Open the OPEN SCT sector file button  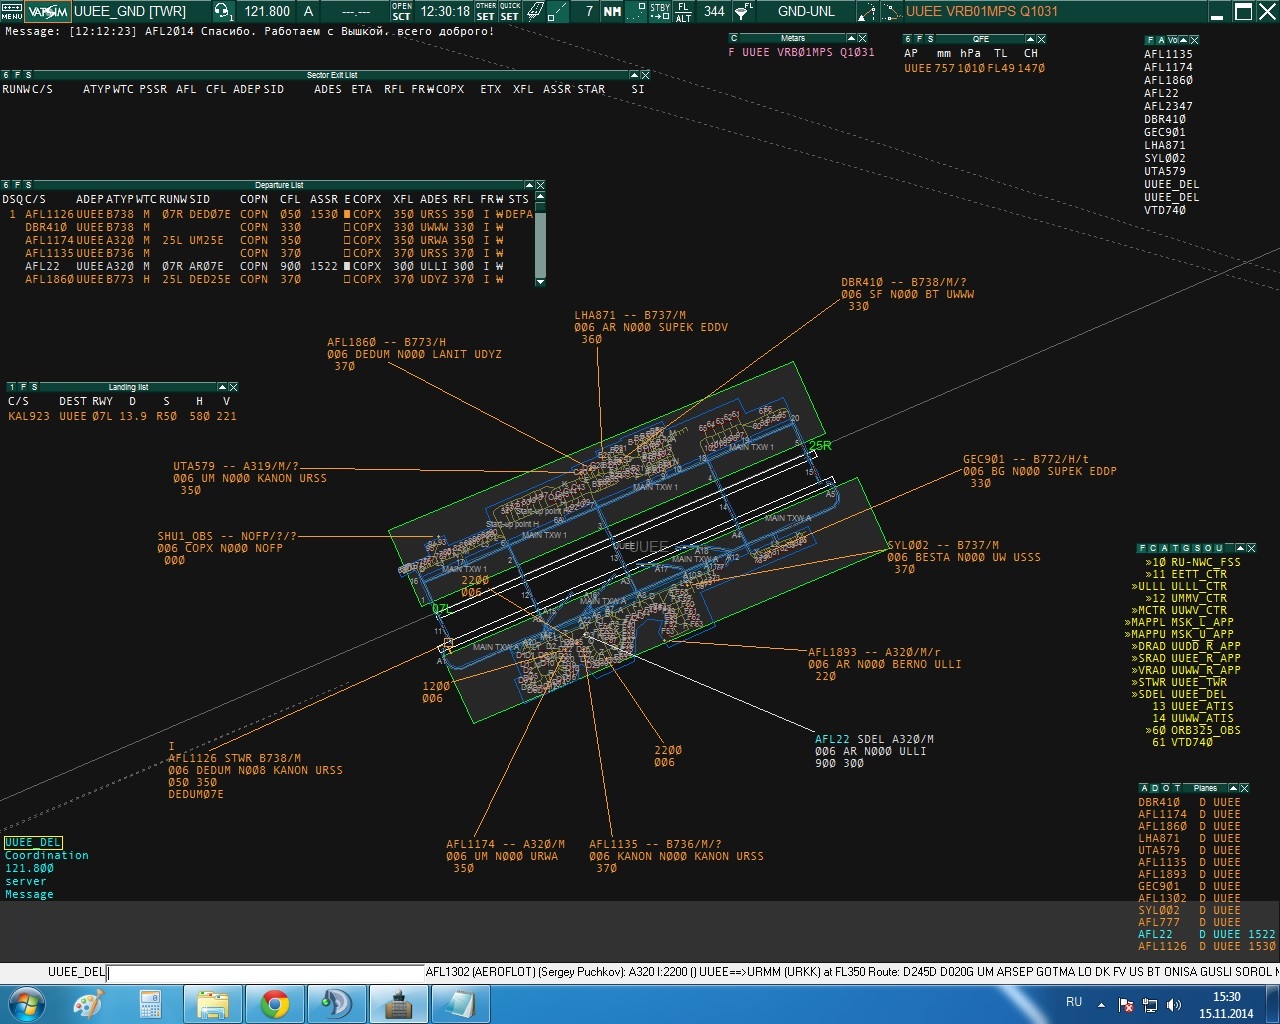401,12
